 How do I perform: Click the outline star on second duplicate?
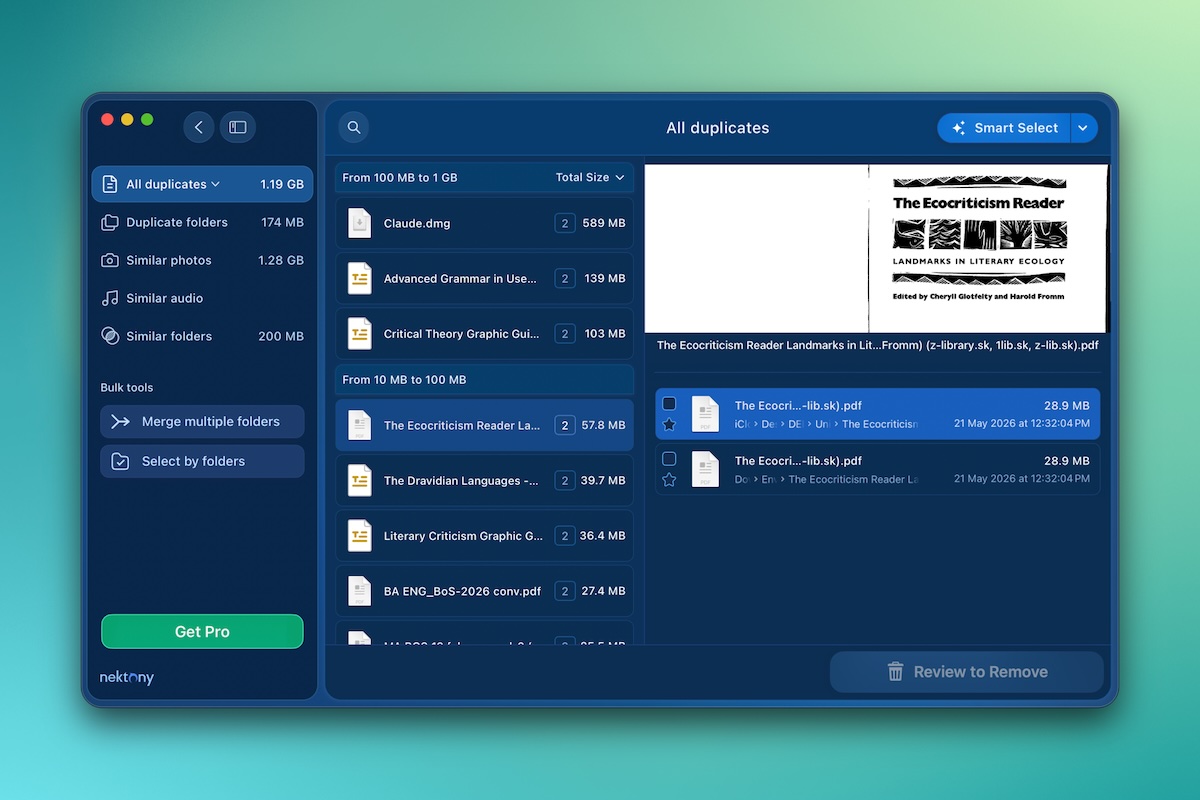669,480
